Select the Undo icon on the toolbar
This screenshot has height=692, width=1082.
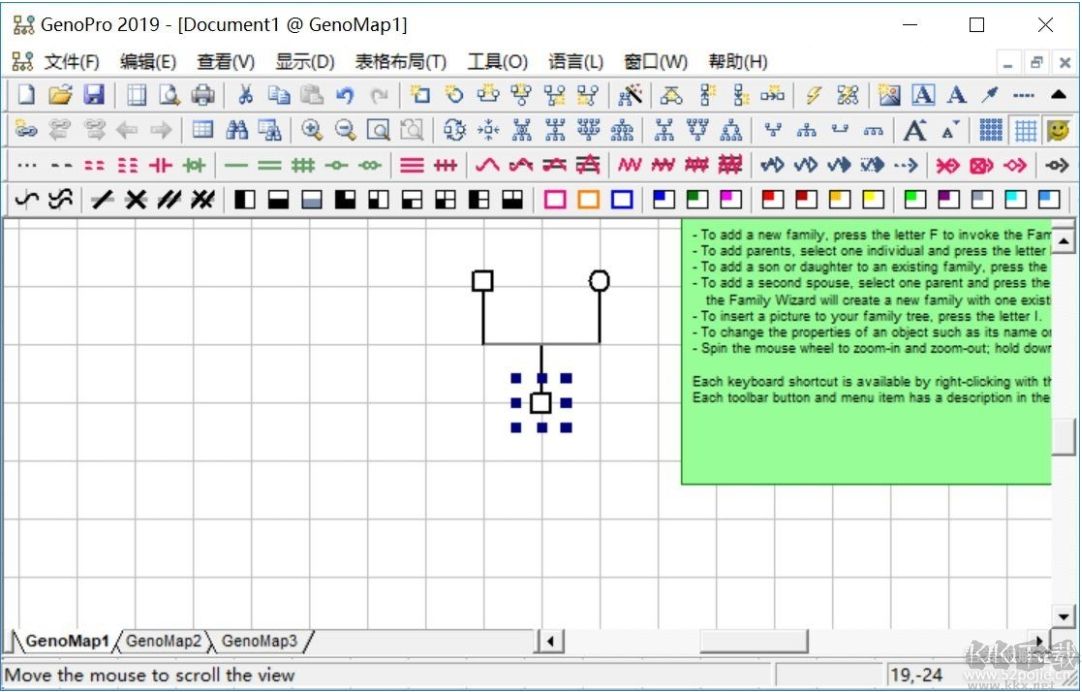point(345,94)
